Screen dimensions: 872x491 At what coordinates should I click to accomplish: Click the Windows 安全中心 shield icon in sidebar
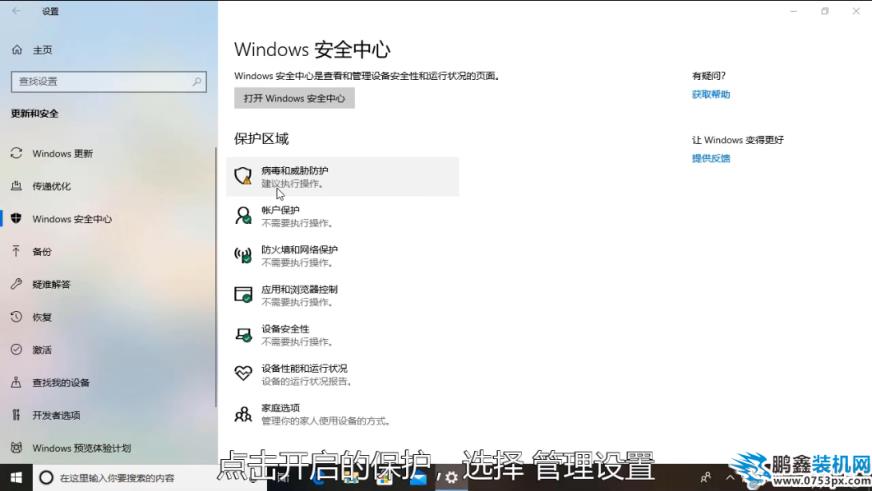tap(16, 219)
